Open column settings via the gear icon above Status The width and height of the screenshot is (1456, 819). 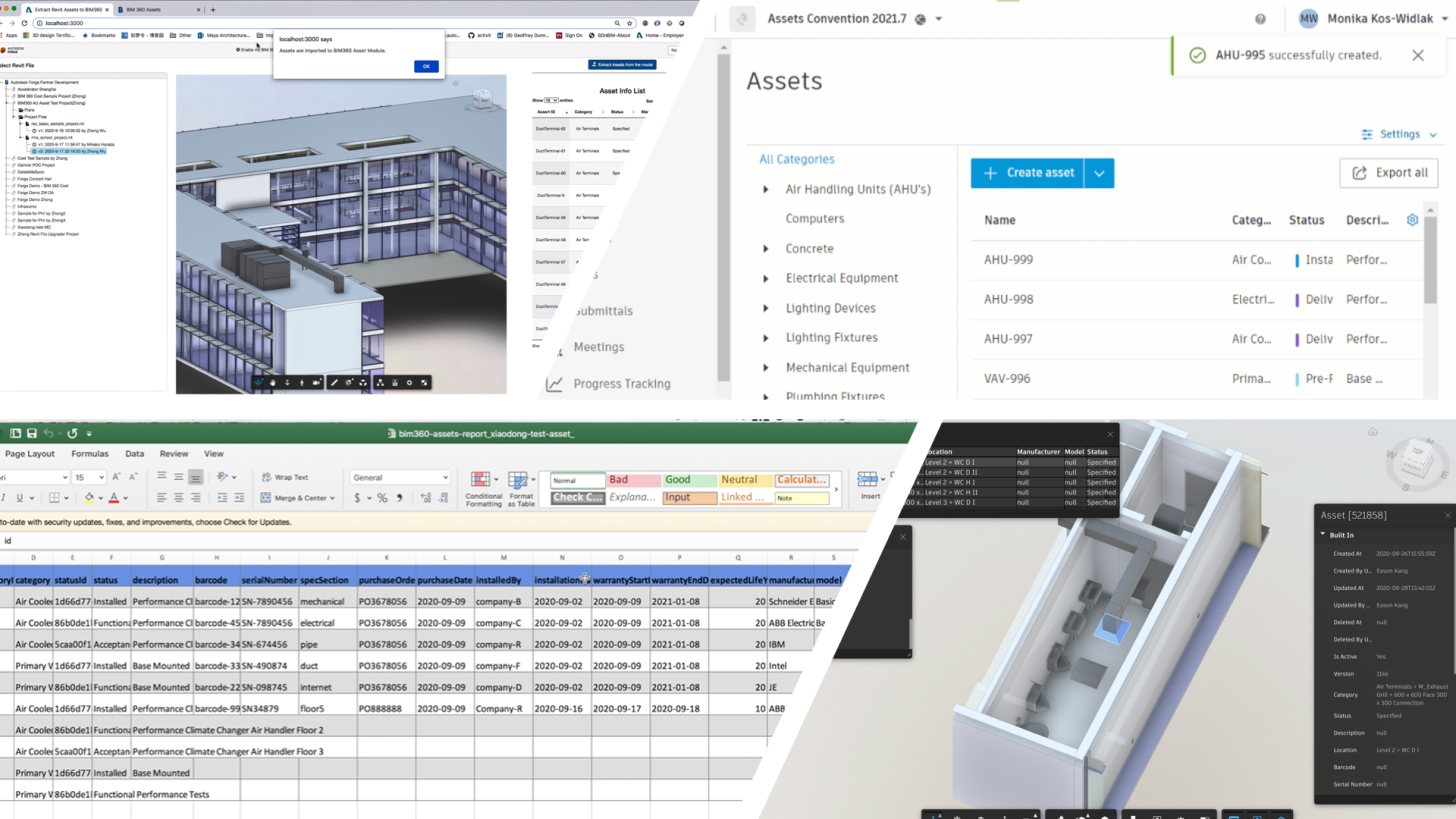[x=1412, y=219]
